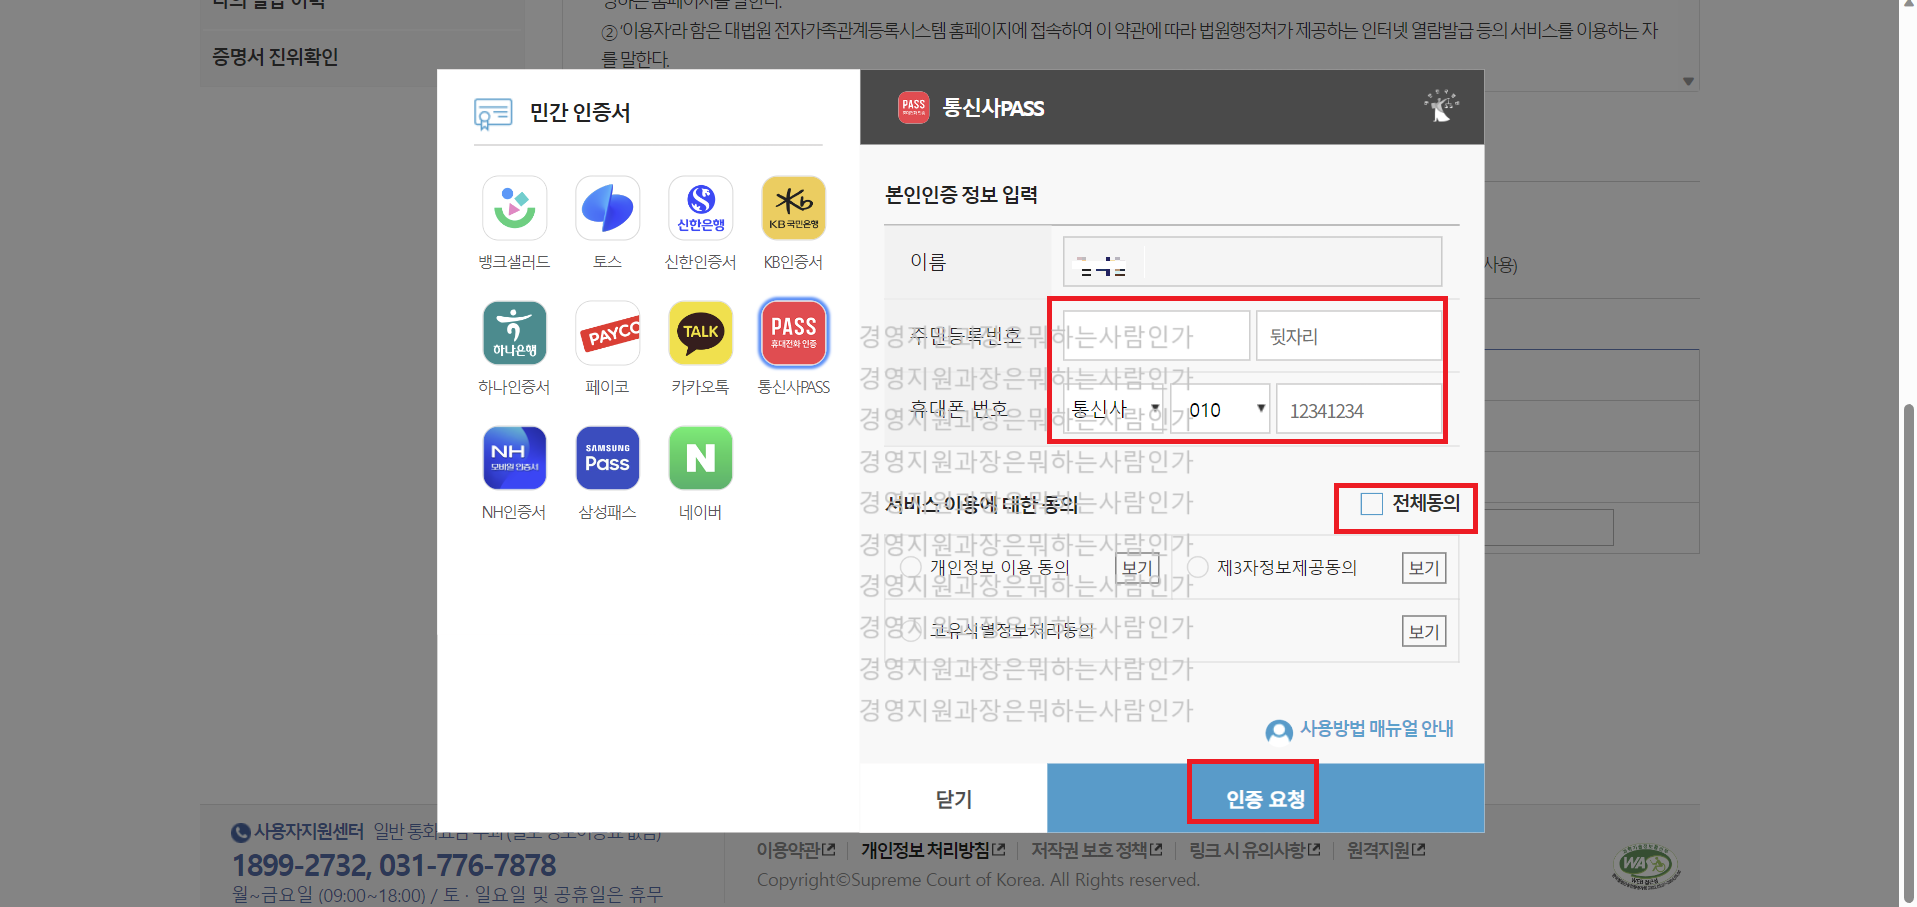Enable the 전체동의 checkbox
Viewport: 1917px width, 907px height.
[x=1371, y=504]
